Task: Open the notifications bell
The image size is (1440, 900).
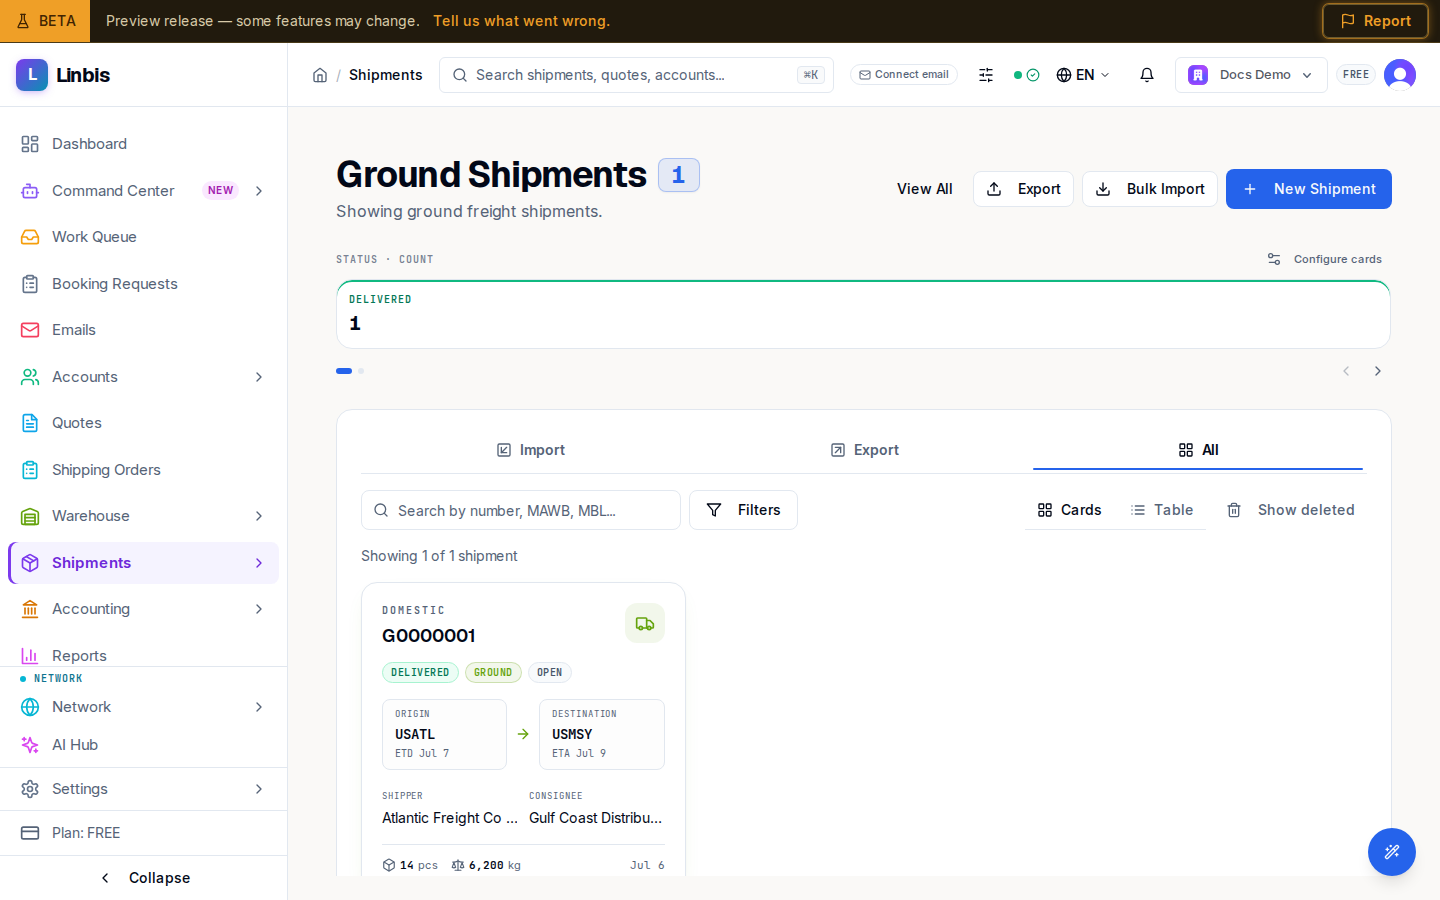Action: (x=1147, y=75)
